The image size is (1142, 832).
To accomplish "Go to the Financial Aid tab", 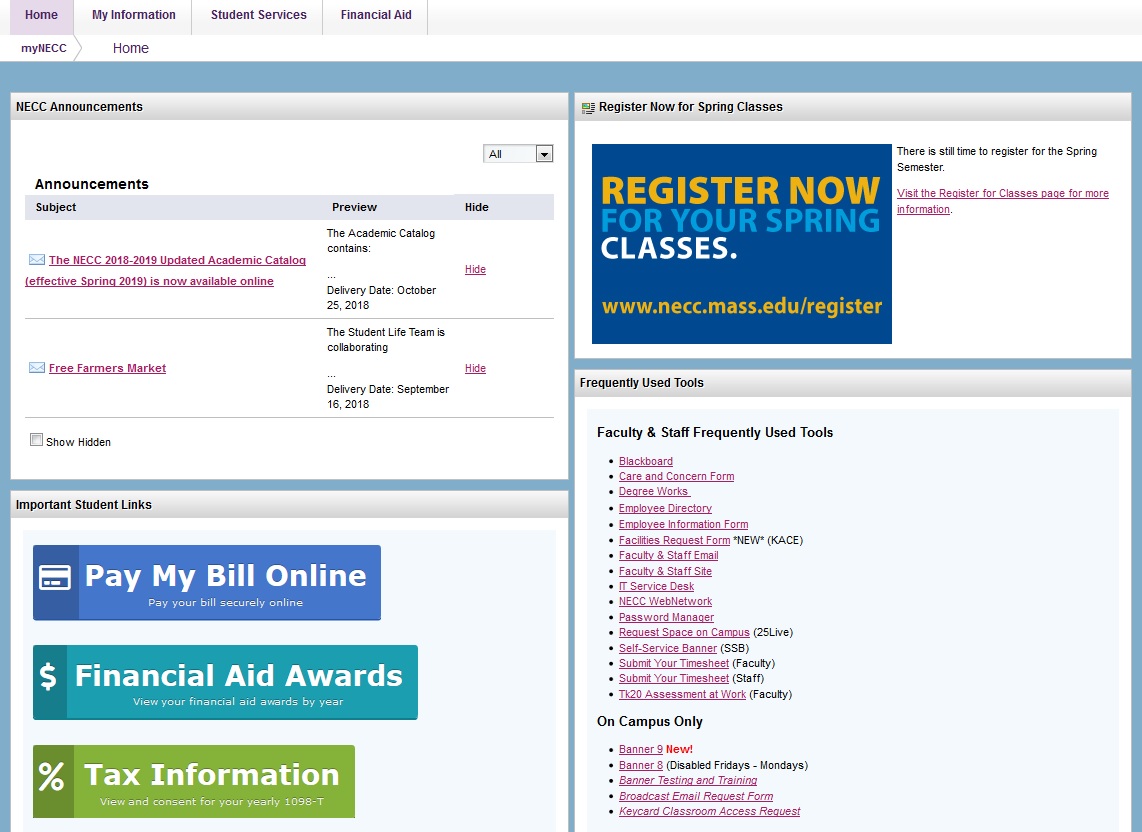I will point(376,15).
